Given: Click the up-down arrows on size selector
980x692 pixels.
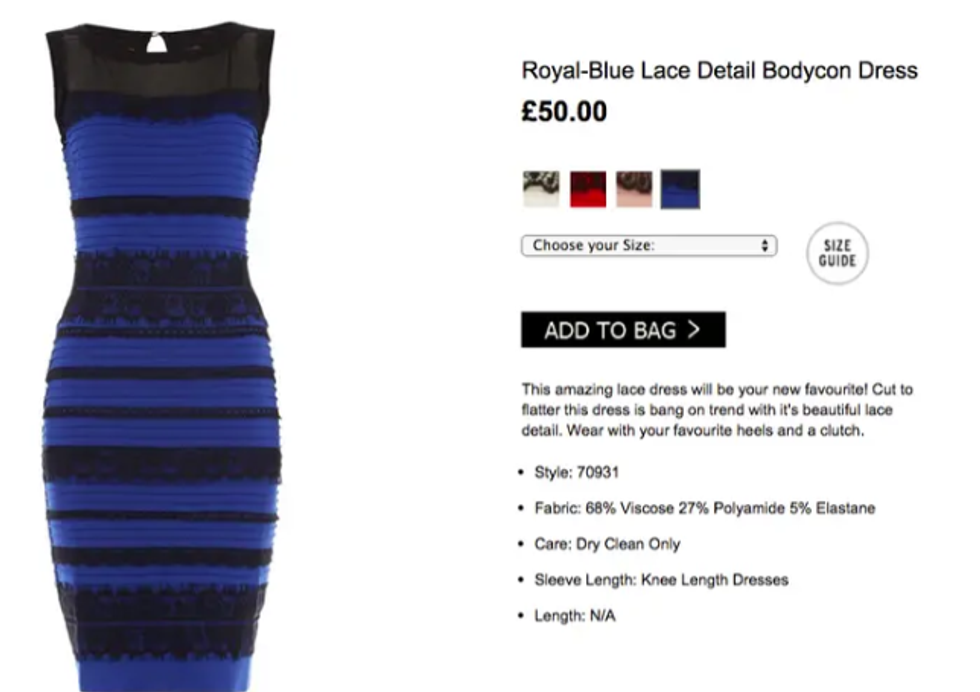Looking at the screenshot, I should [764, 246].
